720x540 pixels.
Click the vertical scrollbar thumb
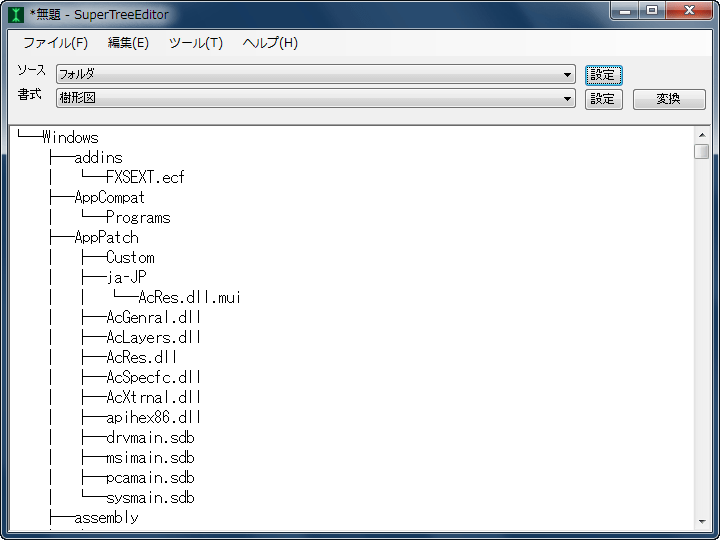click(701, 152)
